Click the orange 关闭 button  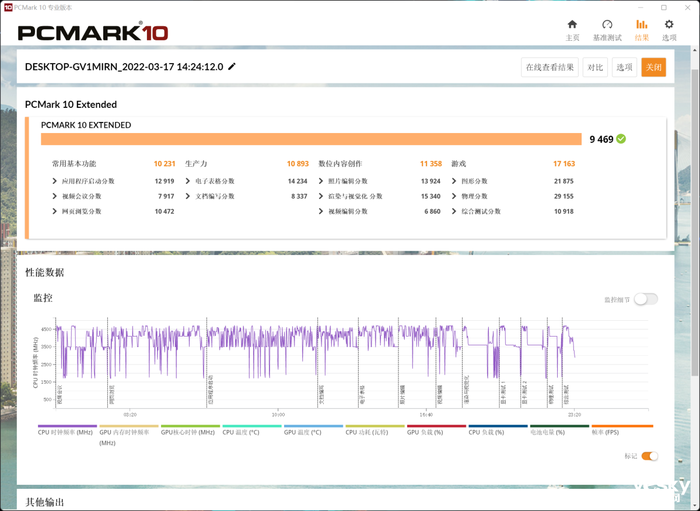pos(654,67)
